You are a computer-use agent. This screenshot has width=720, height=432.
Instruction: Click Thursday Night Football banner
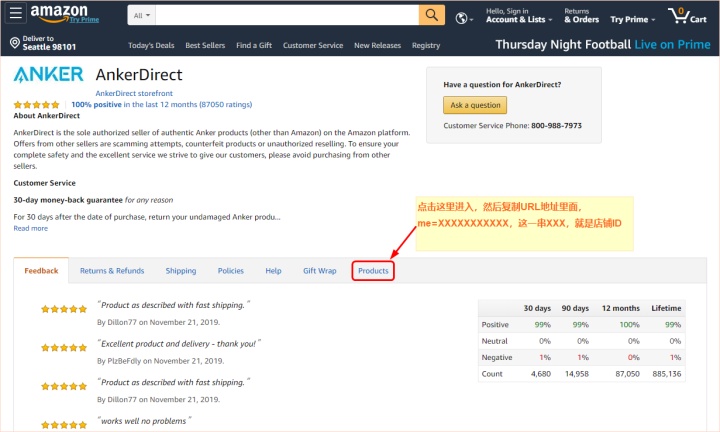602,45
